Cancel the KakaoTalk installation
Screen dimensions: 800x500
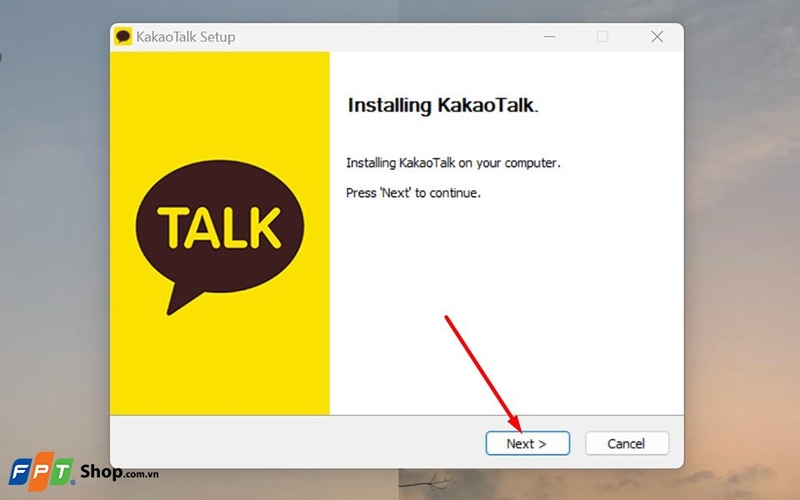(627, 443)
